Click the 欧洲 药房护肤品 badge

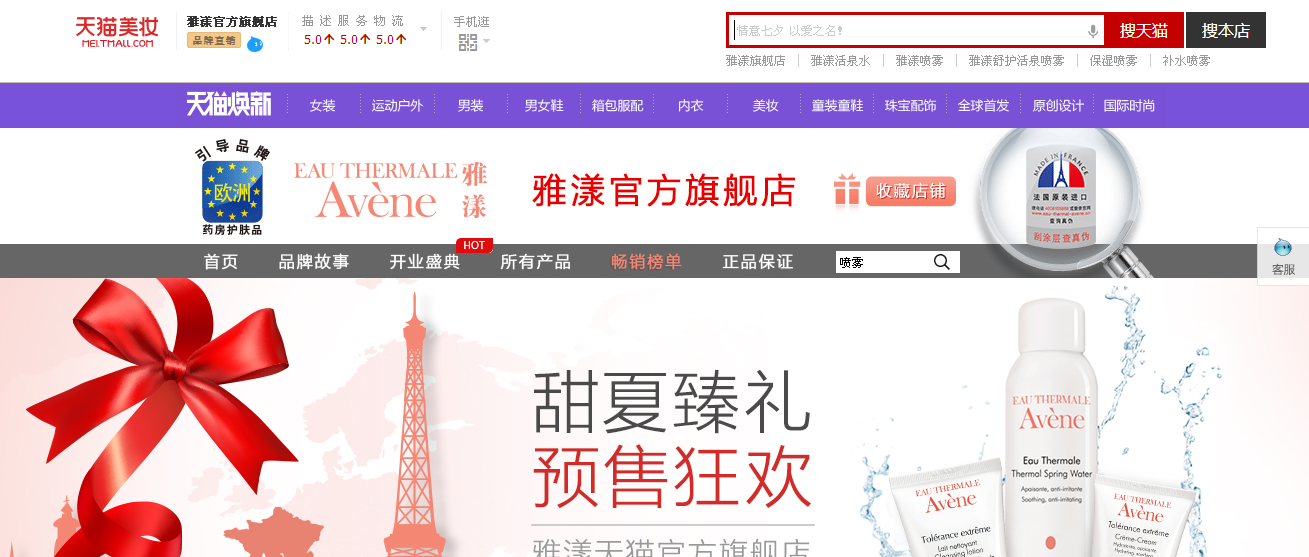[232, 190]
